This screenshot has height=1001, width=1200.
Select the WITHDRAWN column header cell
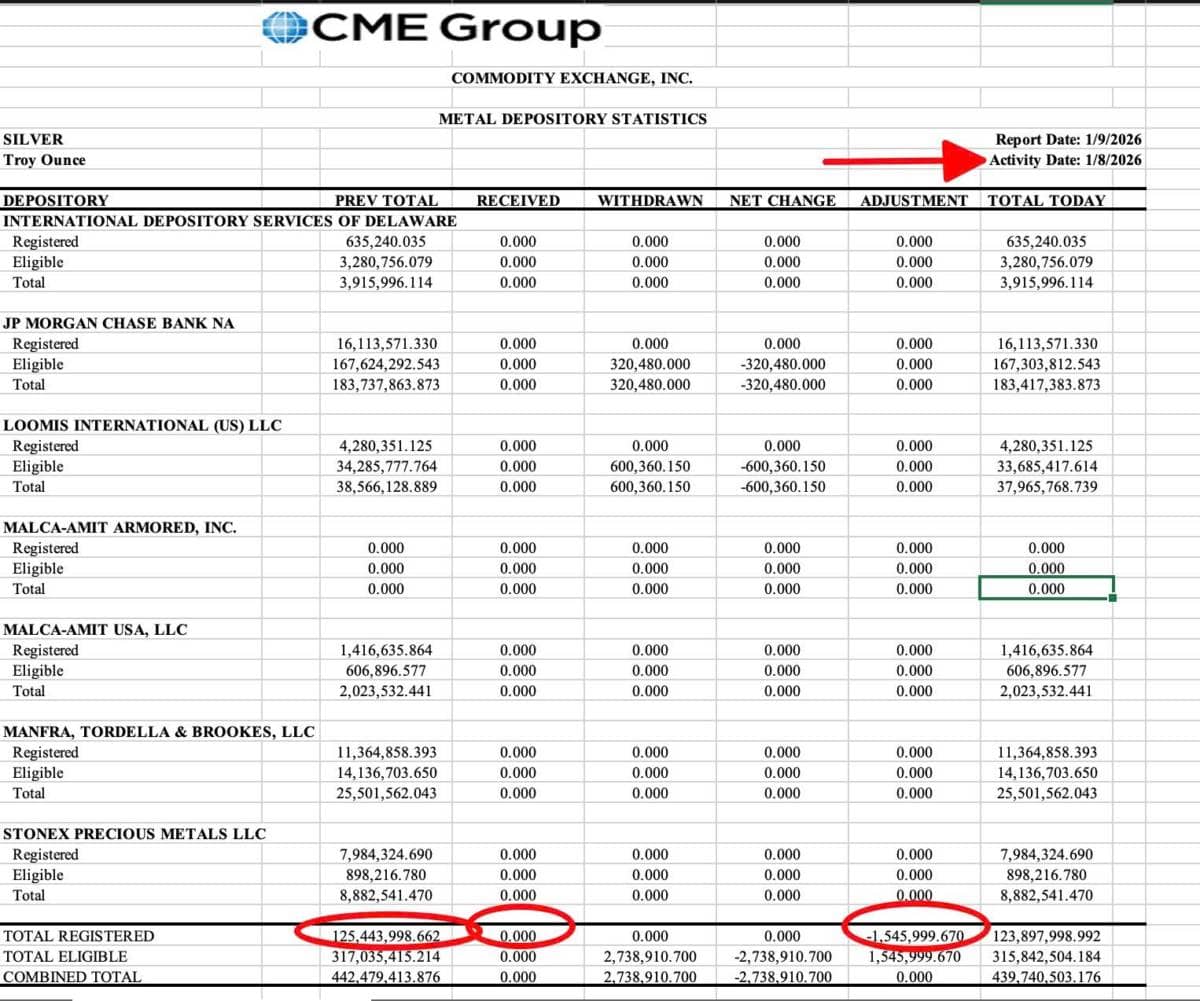click(649, 200)
